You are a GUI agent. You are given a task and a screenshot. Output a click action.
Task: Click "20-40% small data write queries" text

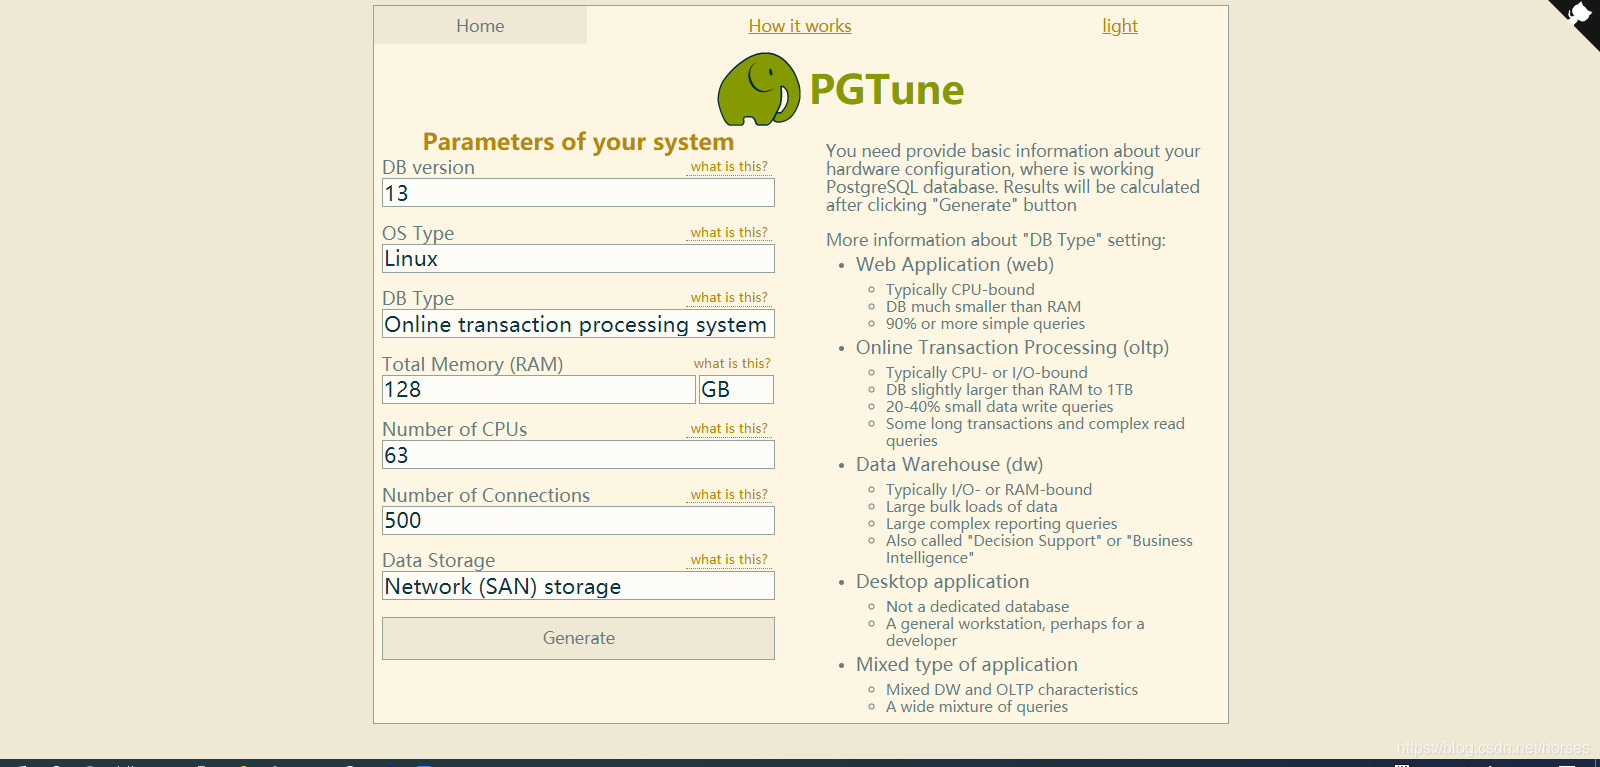[999, 407]
